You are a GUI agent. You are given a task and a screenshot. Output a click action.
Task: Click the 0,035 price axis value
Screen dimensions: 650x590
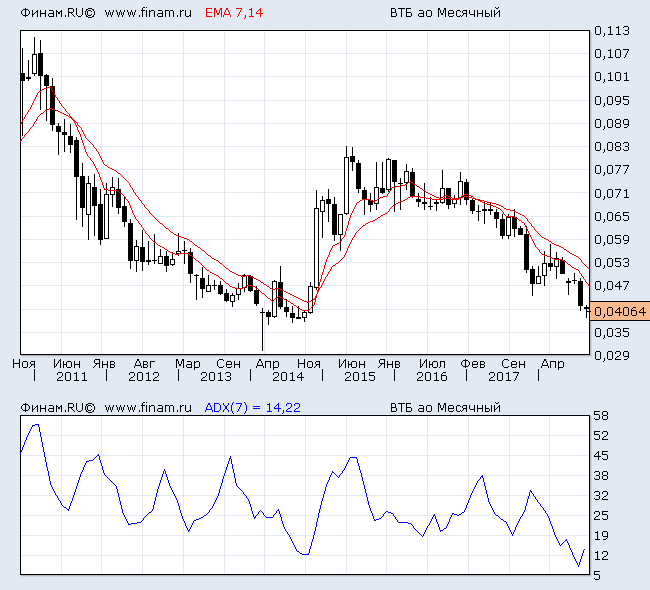pos(611,333)
